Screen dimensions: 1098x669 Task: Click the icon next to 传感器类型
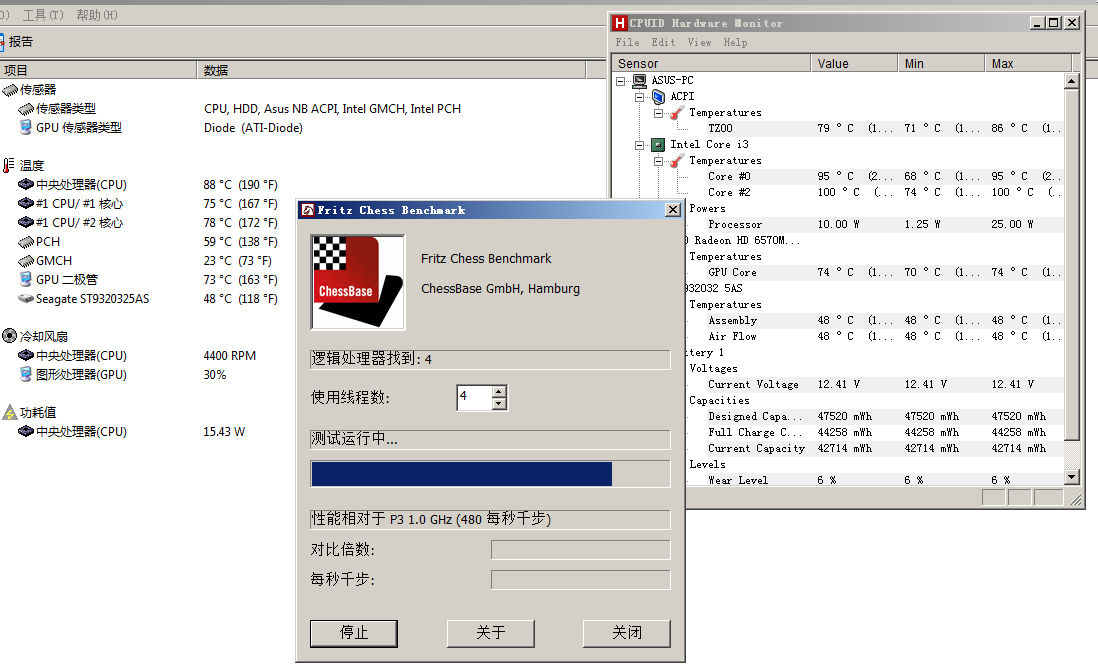pos(26,109)
